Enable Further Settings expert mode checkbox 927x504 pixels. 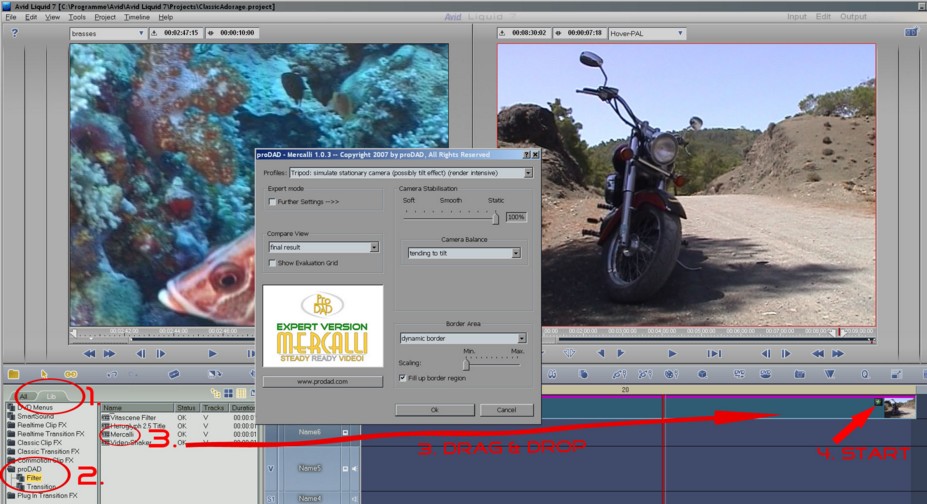point(272,202)
